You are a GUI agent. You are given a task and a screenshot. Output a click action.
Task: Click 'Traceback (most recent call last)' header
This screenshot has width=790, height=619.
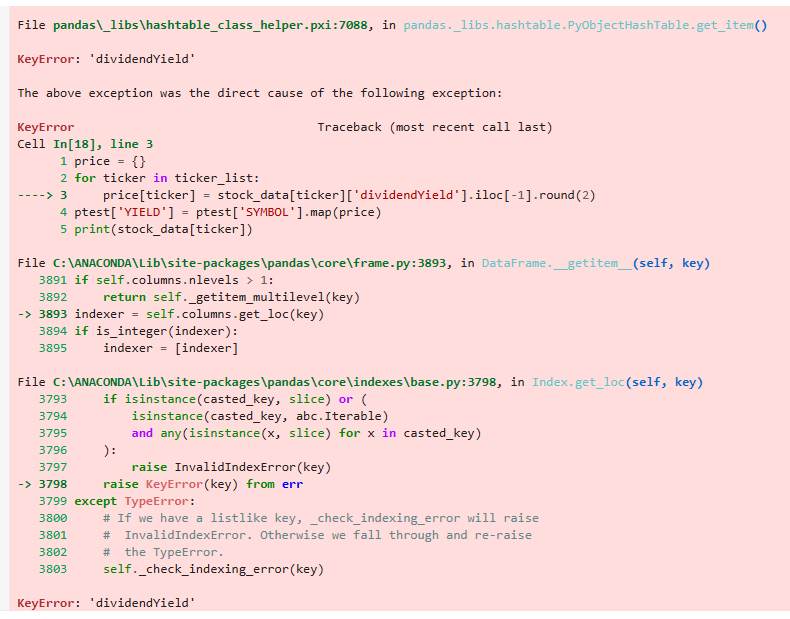pos(435,127)
